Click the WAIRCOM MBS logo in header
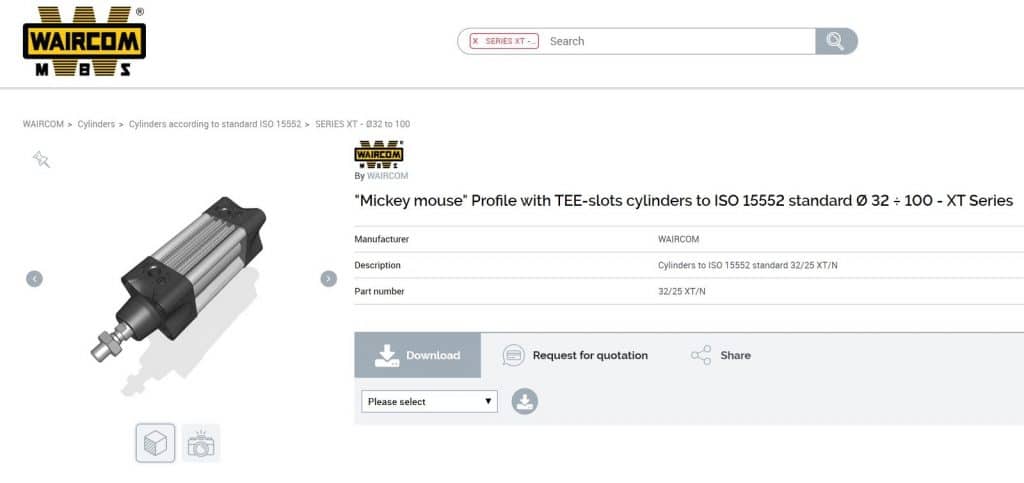Screen dimensions: 1024x483 [84, 41]
